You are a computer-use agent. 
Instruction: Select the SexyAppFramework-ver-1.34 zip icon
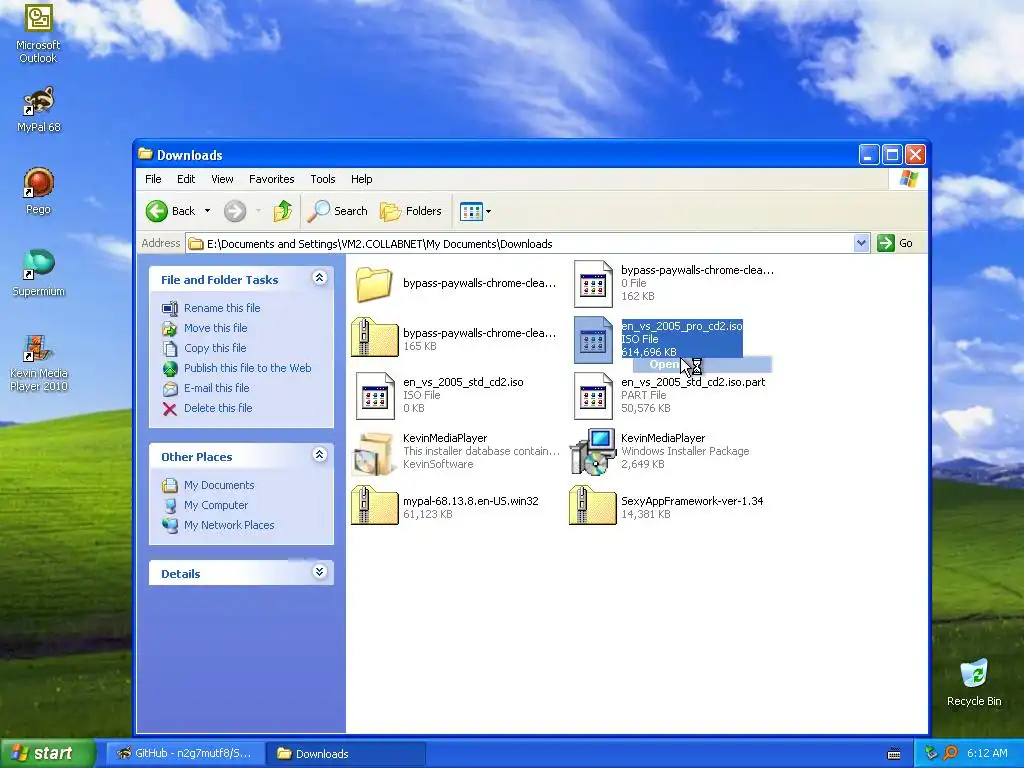click(592, 505)
